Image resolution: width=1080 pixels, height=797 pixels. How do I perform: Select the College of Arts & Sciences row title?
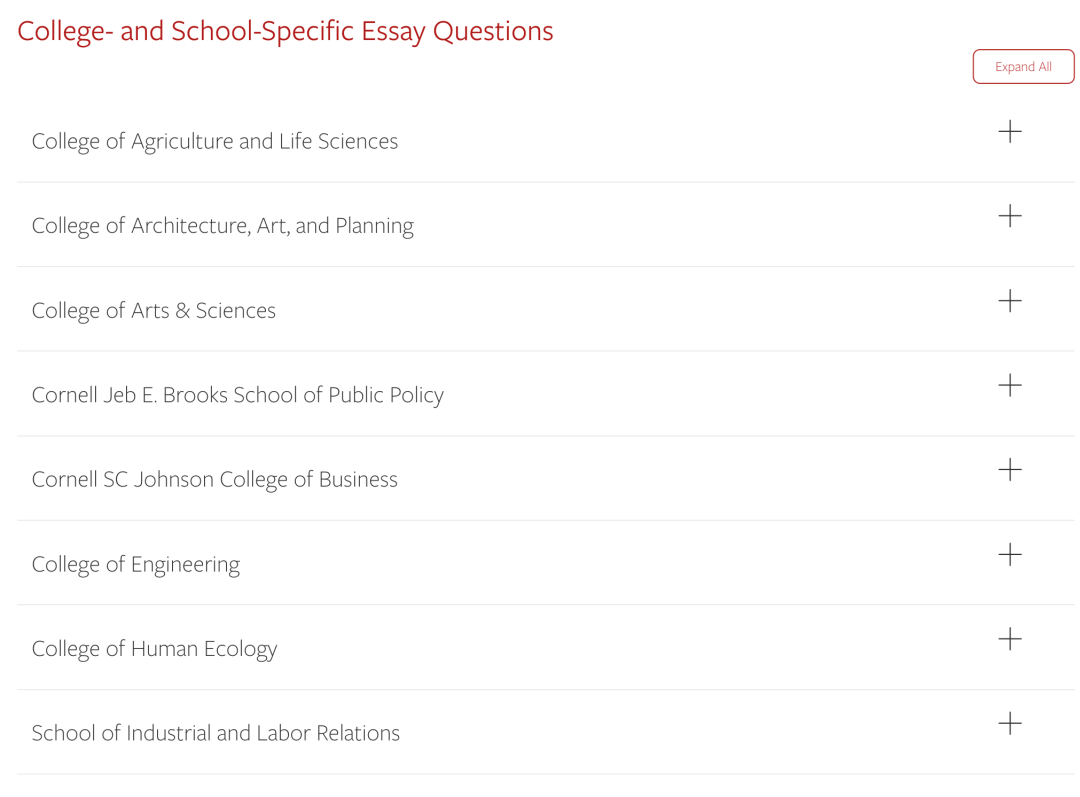pos(153,311)
